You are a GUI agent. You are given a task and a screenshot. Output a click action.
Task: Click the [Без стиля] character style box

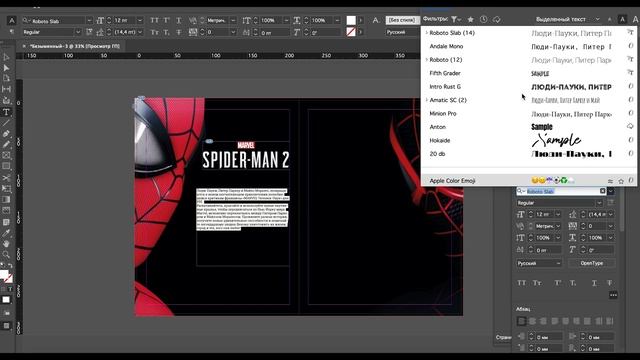click(402, 20)
